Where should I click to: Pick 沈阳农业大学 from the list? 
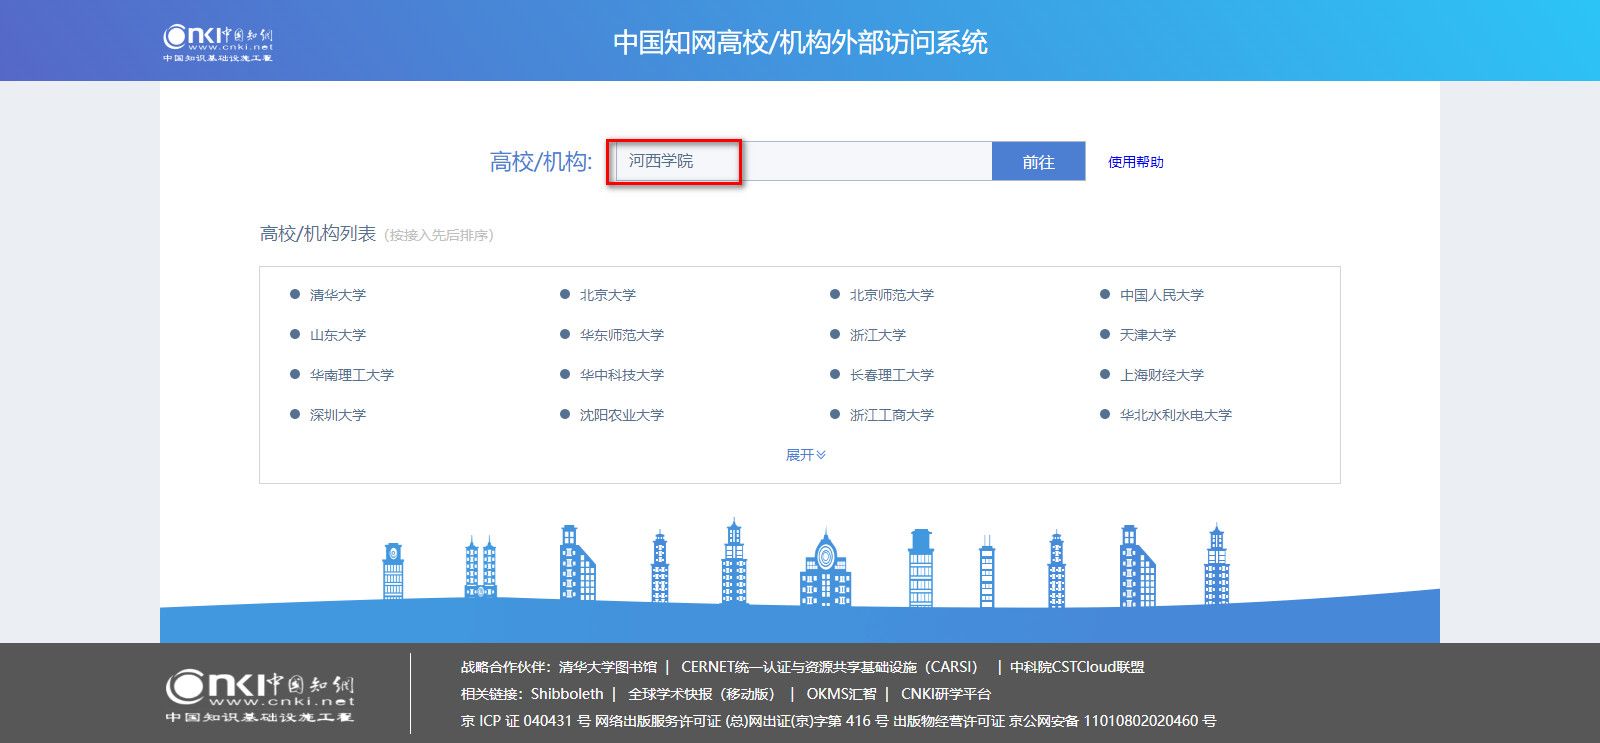coord(622,415)
